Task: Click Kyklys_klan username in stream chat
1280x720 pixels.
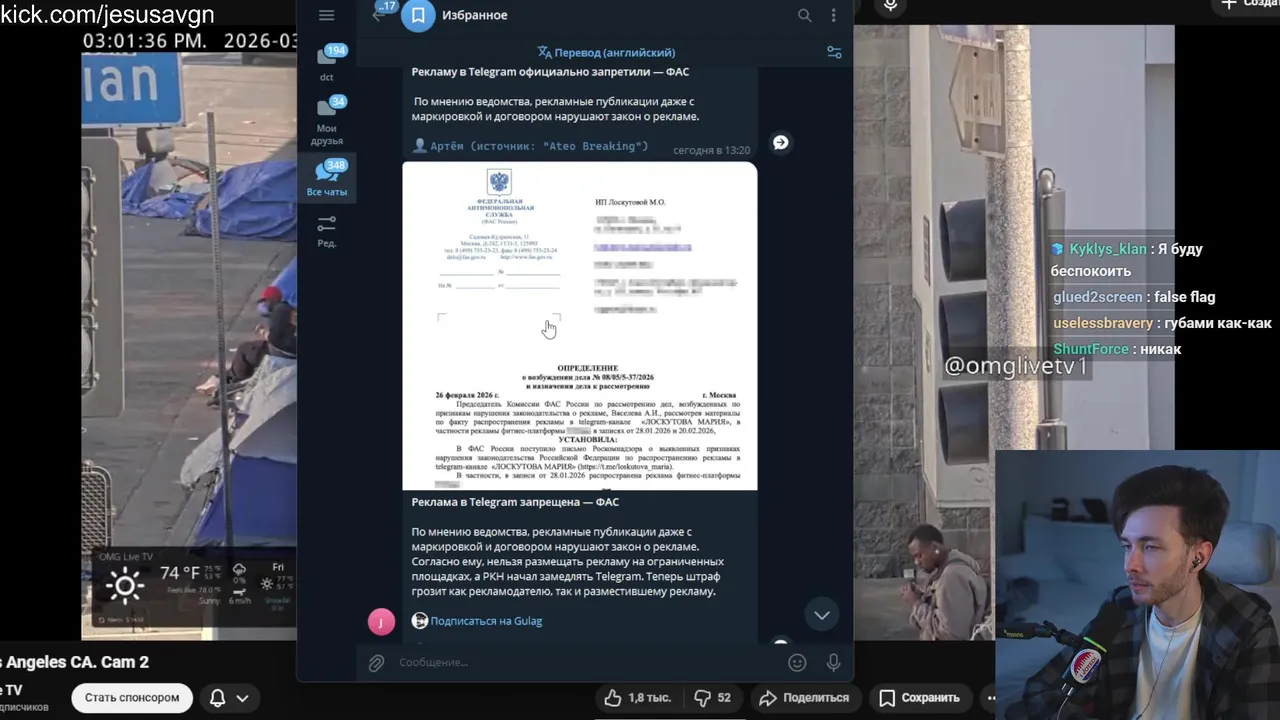Action: 1107,249
